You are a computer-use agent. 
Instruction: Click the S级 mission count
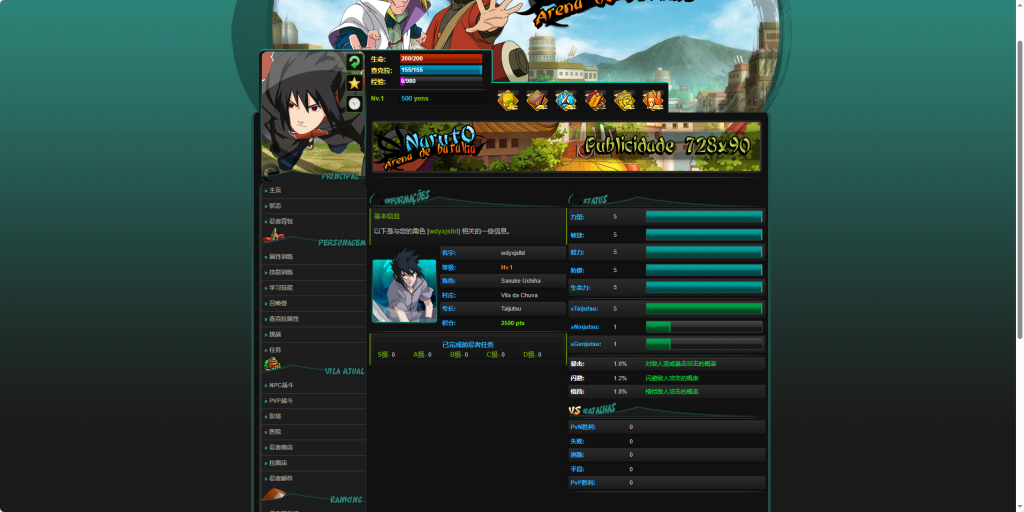pyautogui.click(x=387, y=355)
